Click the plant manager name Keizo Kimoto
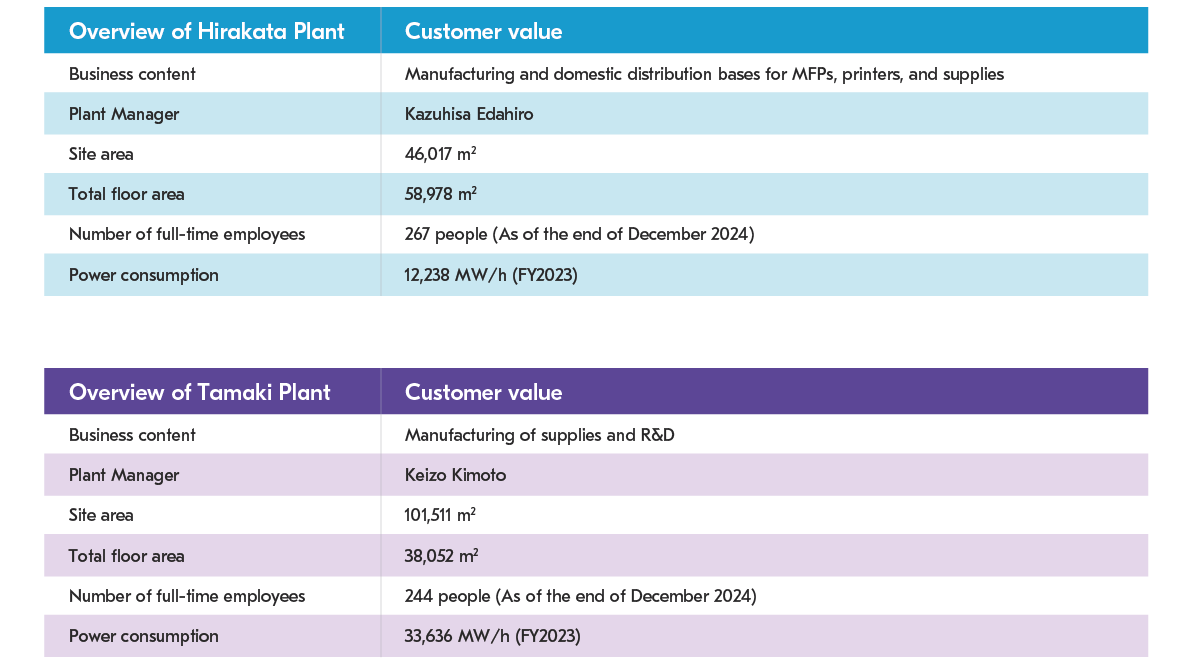The width and height of the screenshot is (1178, 663). (x=455, y=475)
